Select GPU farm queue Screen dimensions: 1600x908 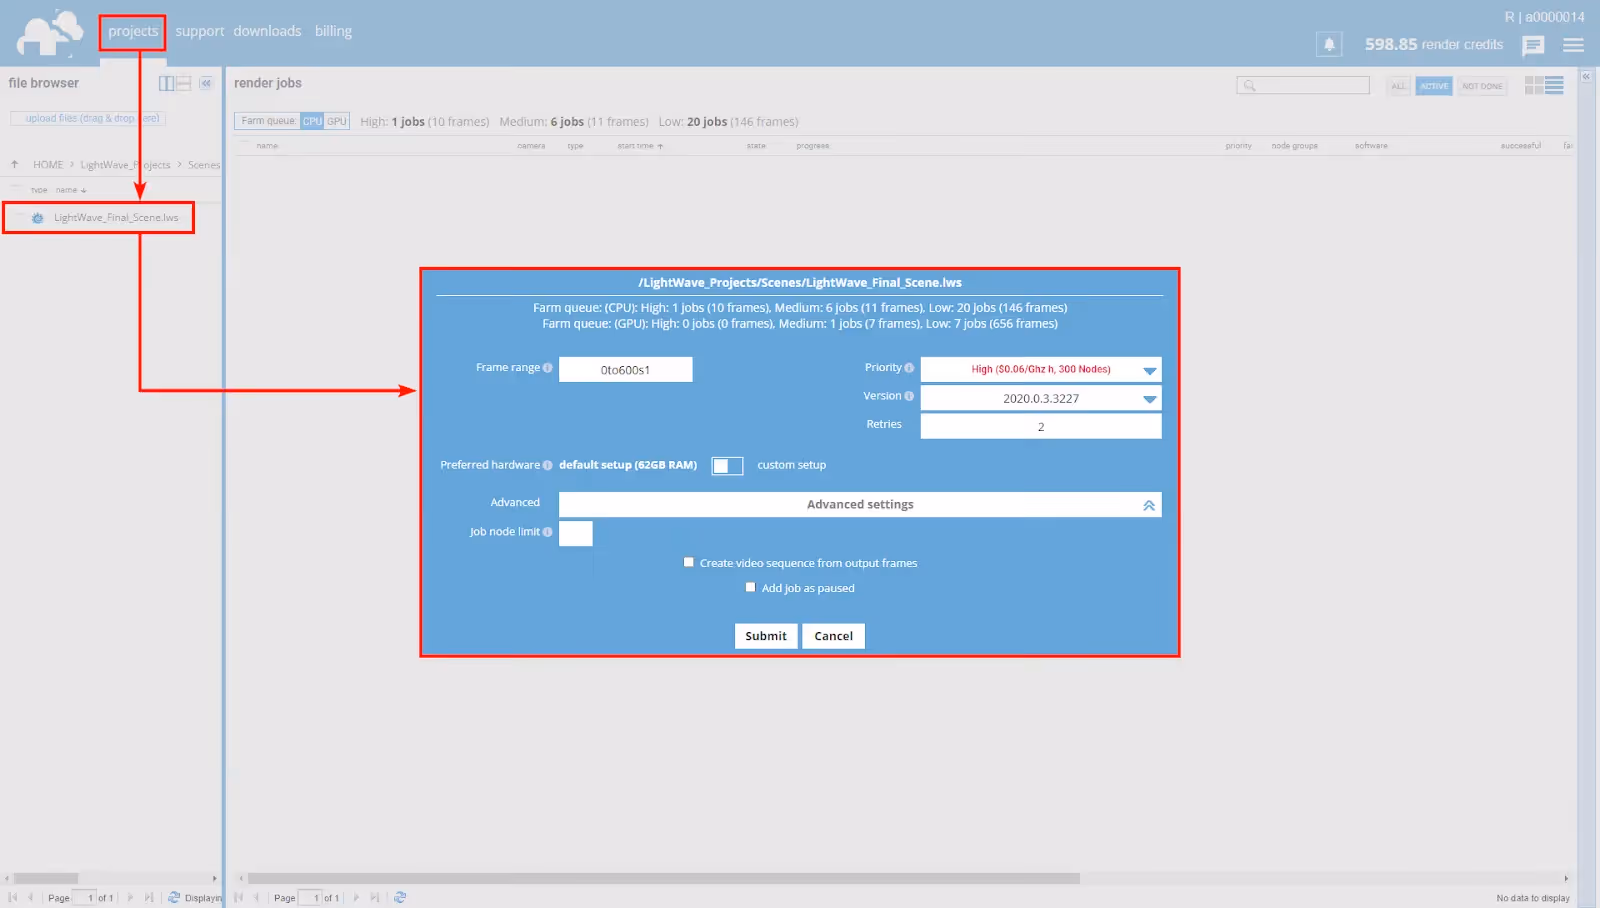[x=337, y=121]
